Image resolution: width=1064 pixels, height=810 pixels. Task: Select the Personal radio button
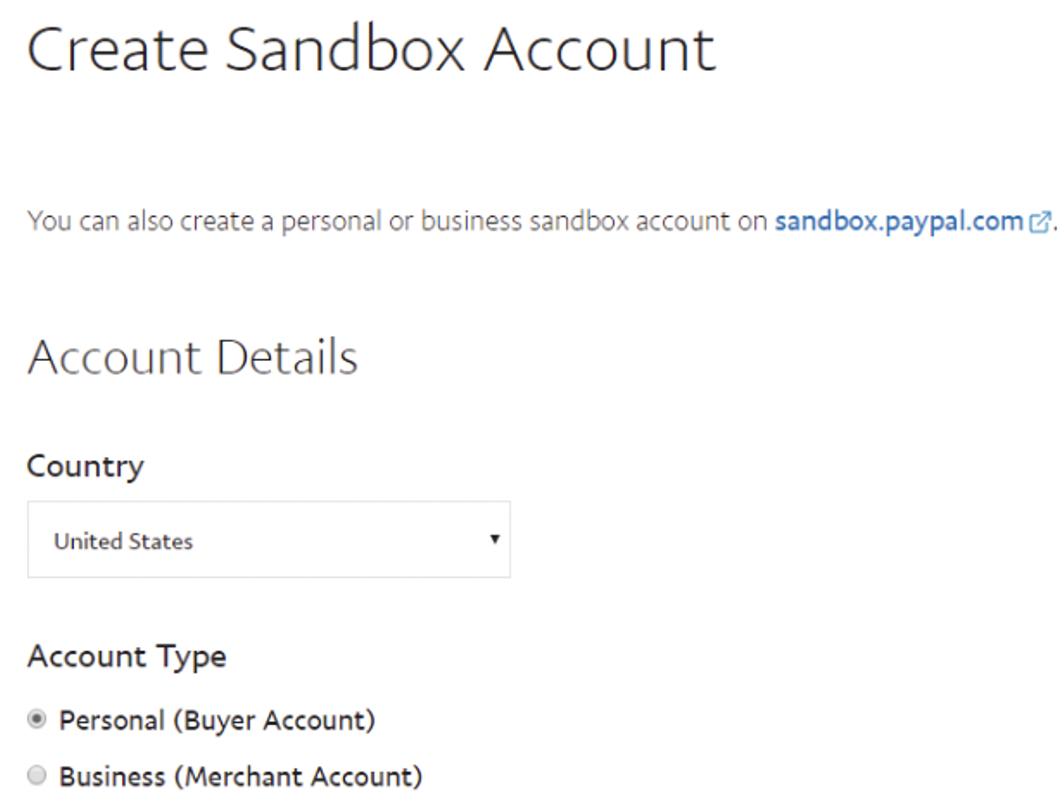[37, 719]
